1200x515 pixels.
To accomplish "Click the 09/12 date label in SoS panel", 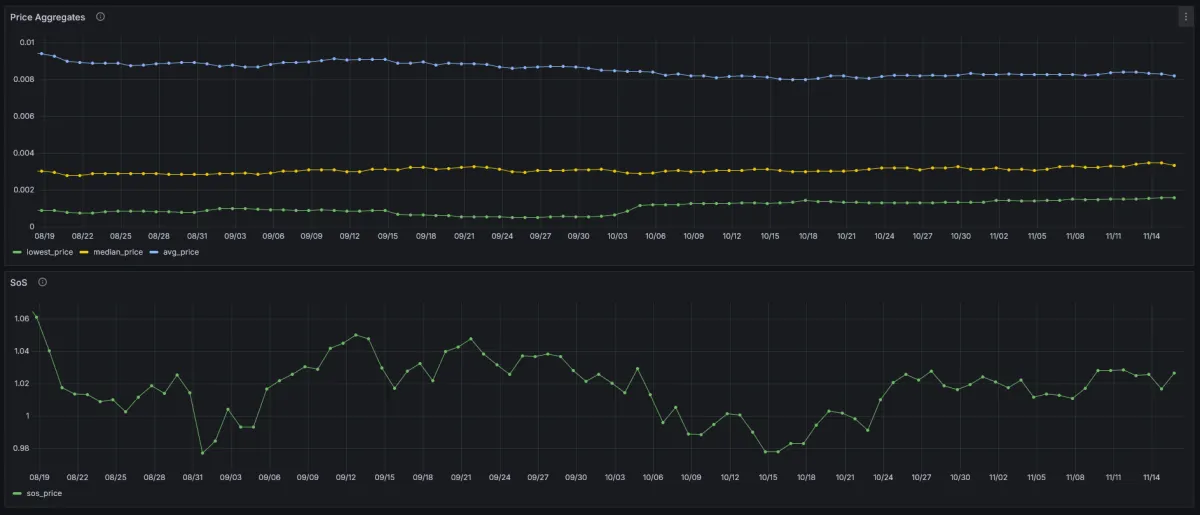I will tap(346, 478).
